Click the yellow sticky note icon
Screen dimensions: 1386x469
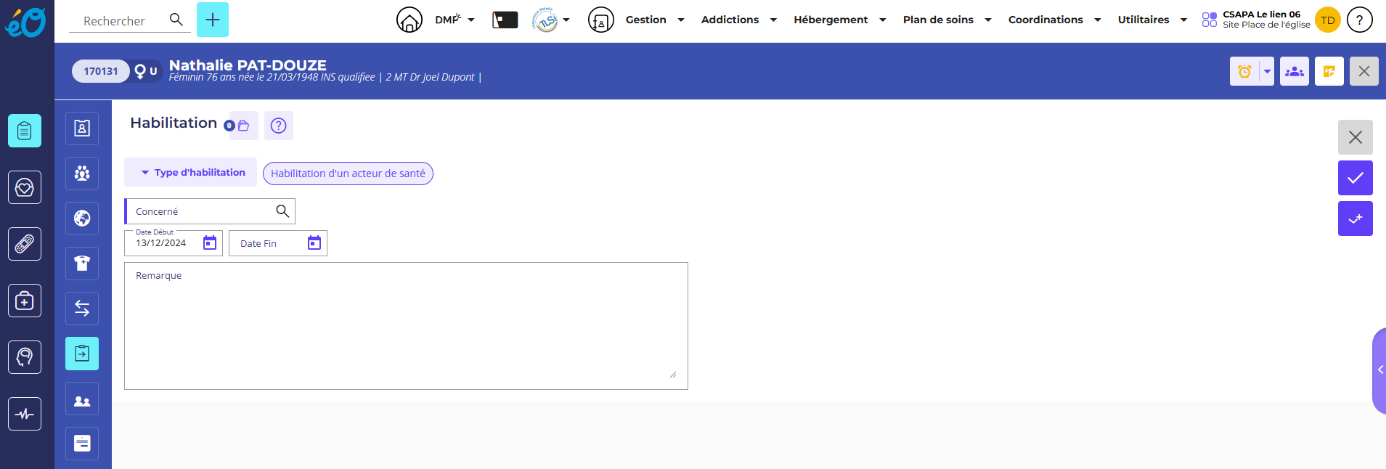coord(1329,71)
